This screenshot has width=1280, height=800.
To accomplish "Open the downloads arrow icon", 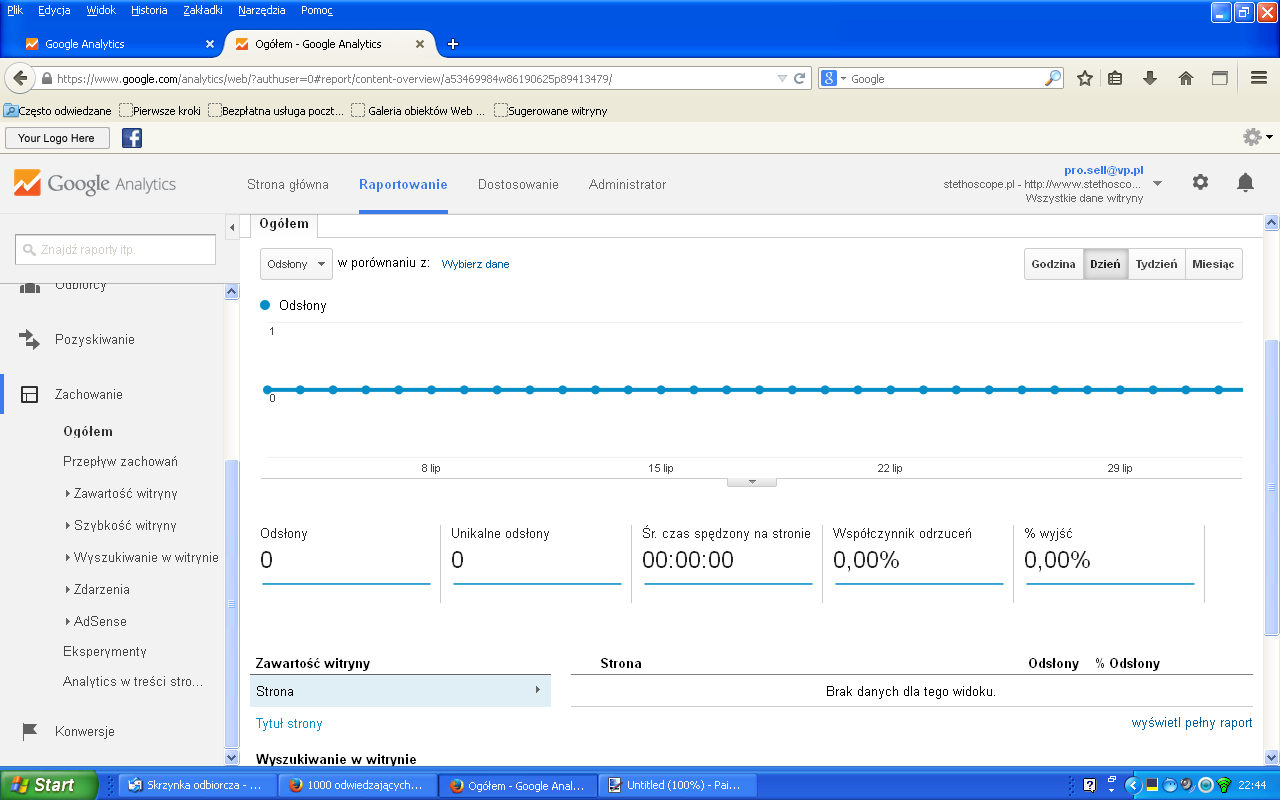I will (1150, 78).
